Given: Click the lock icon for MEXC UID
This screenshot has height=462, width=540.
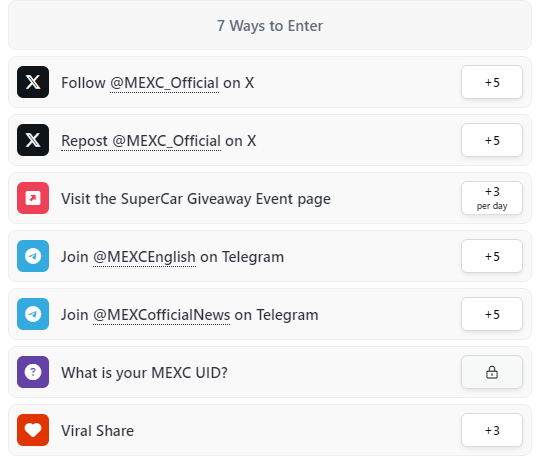Looking at the screenshot, I should [492, 372].
